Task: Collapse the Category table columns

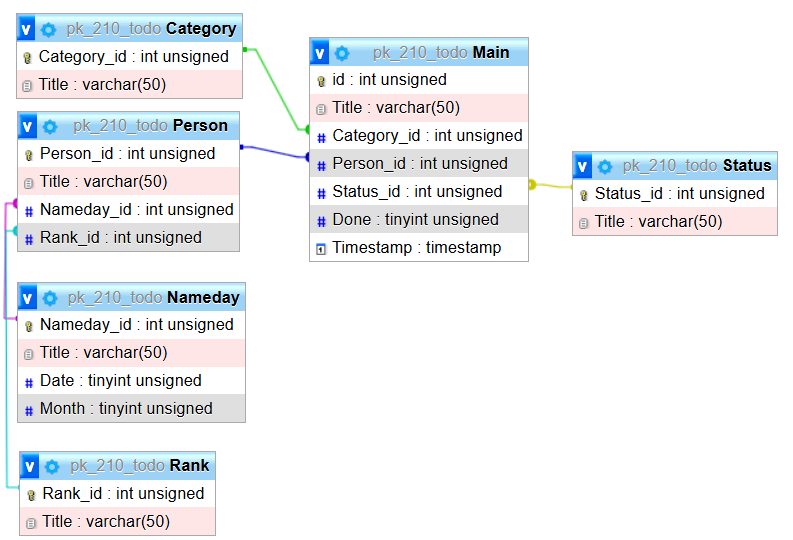Action: 27,29
